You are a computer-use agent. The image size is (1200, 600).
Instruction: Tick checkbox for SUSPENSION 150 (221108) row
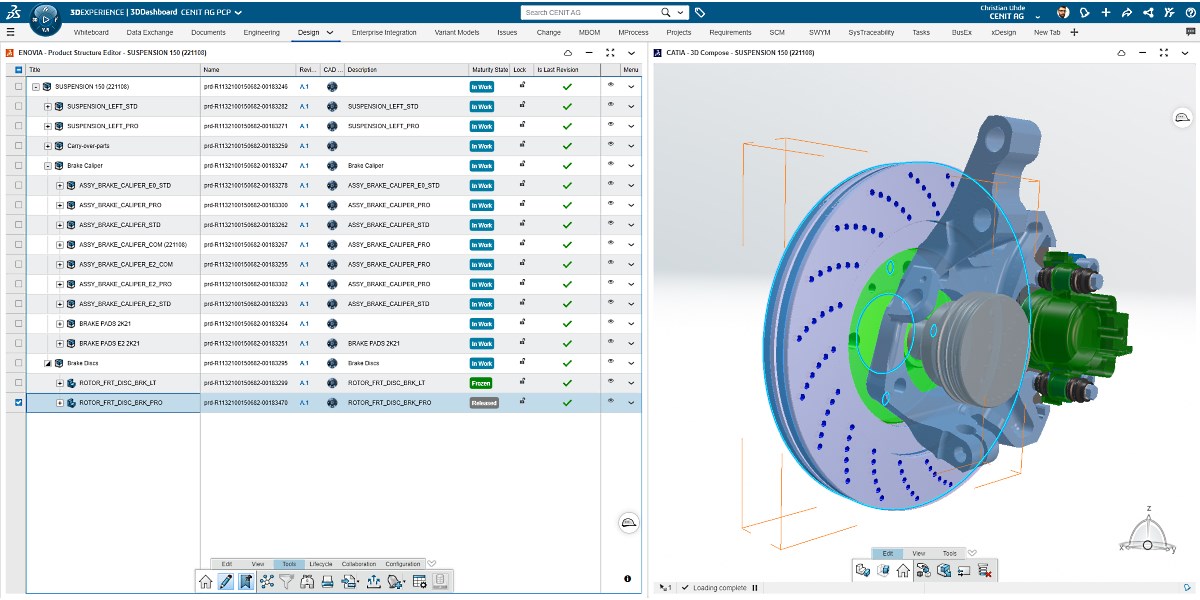[x=19, y=87]
